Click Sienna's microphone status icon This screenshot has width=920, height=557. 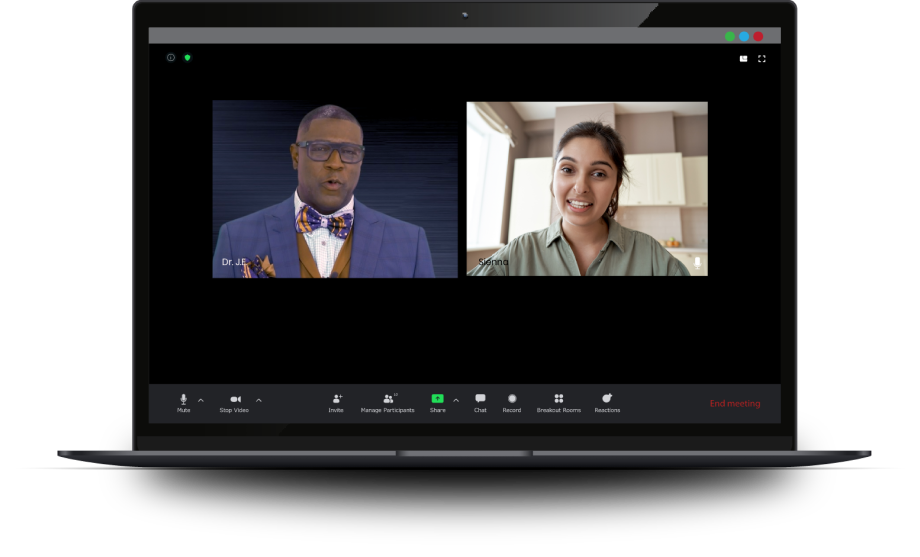click(x=697, y=262)
